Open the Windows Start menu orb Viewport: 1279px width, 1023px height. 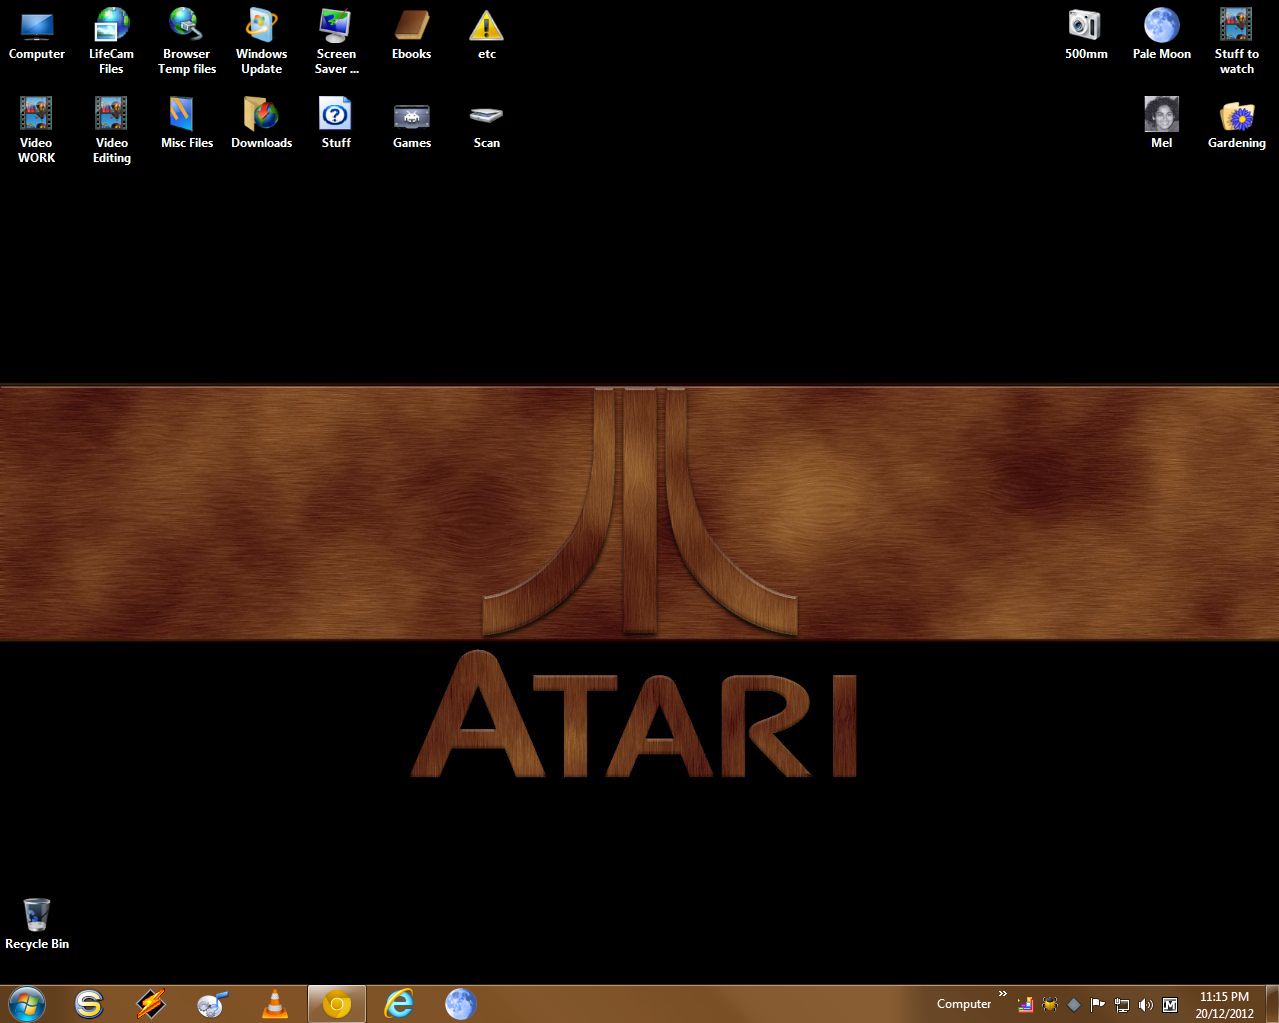(x=26, y=1004)
